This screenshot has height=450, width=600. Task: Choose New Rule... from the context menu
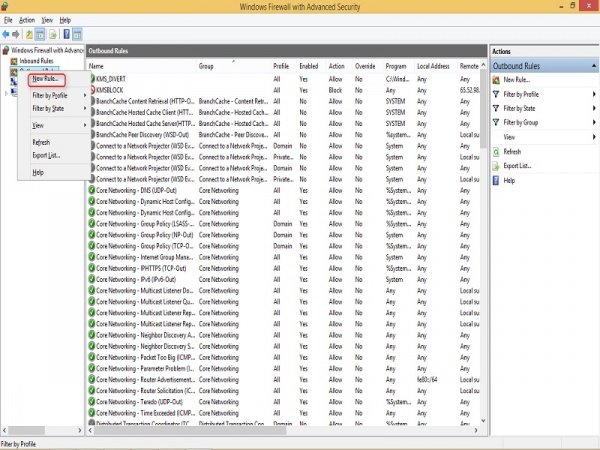pyautogui.click(x=43, y=78)
